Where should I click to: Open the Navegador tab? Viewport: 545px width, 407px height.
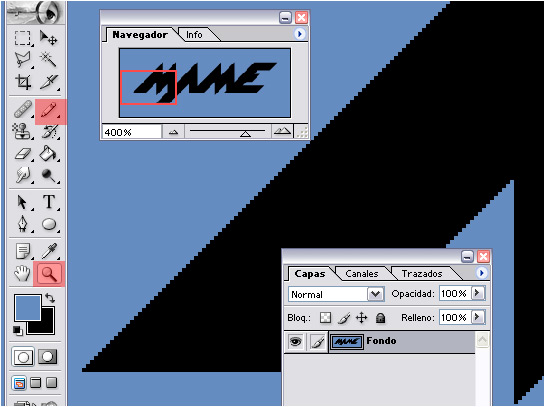(x=140, y=35)
